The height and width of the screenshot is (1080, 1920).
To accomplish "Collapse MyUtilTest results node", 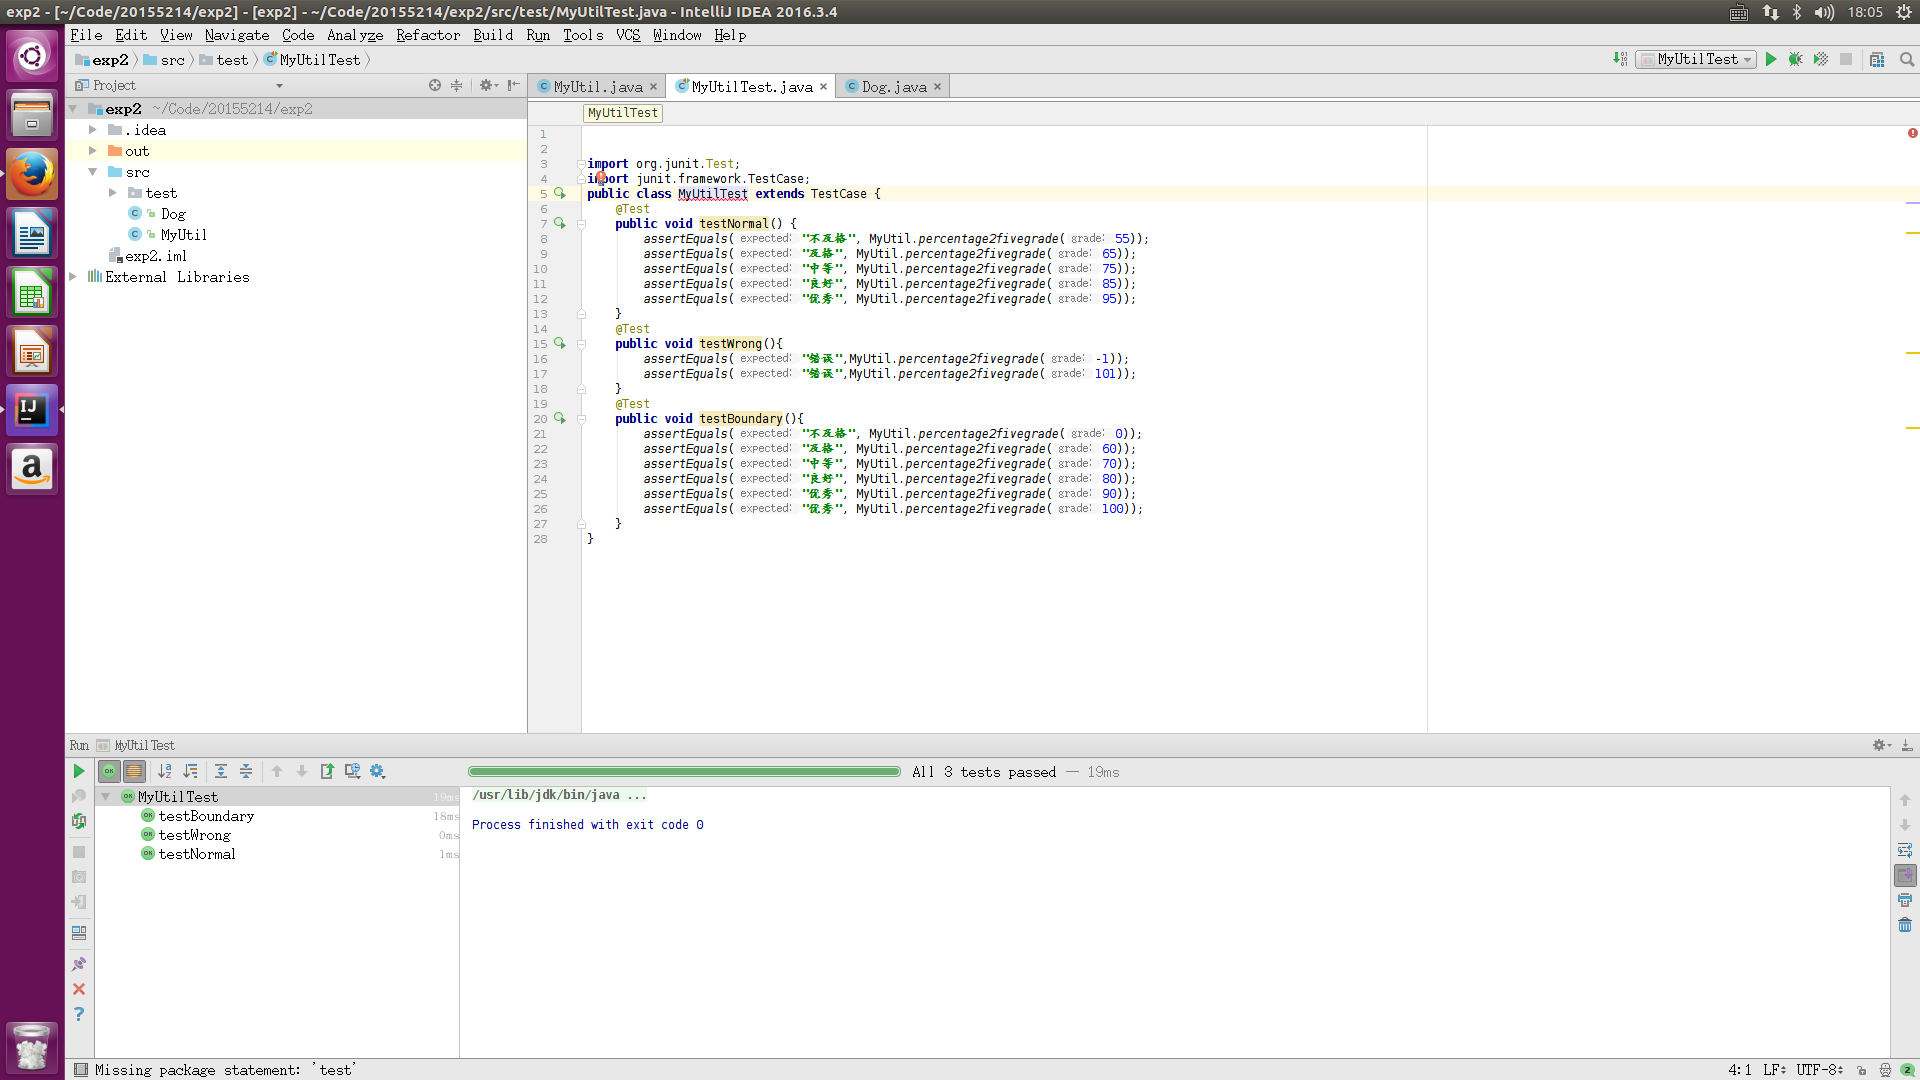I will (106, 797).
